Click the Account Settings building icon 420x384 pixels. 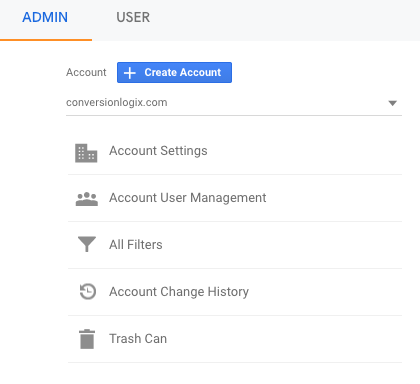pos(86,153)
